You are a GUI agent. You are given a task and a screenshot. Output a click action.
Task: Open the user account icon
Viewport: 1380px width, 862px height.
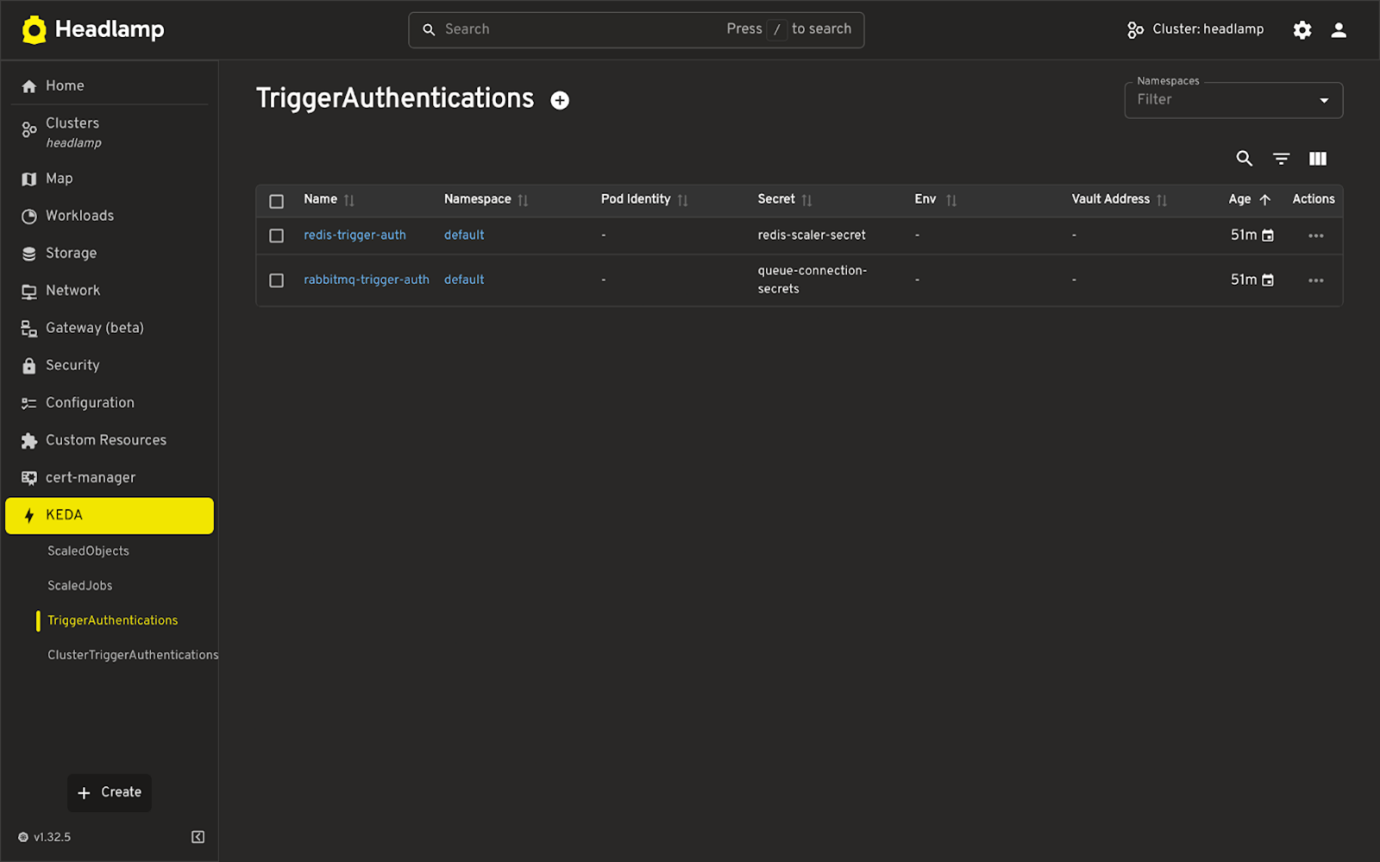click(x=1339, y=30)
